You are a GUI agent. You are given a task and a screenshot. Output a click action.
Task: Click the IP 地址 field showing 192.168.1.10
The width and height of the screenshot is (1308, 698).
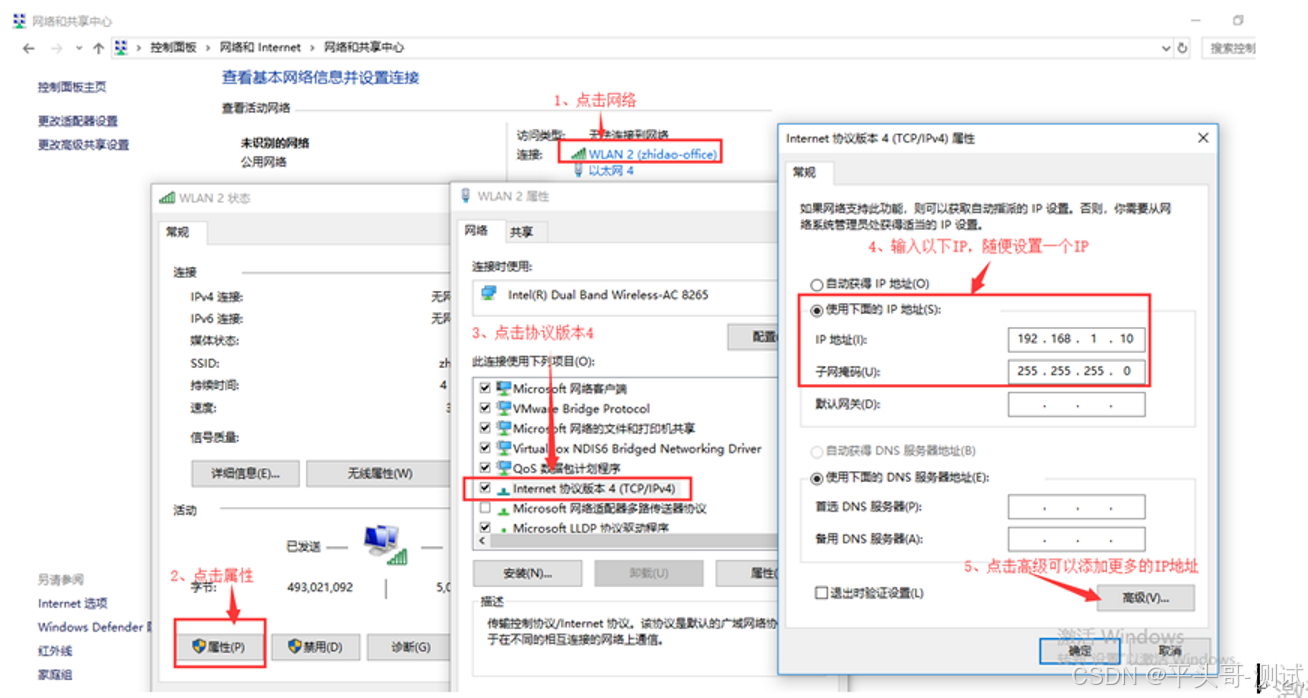tap(1076, 339)
